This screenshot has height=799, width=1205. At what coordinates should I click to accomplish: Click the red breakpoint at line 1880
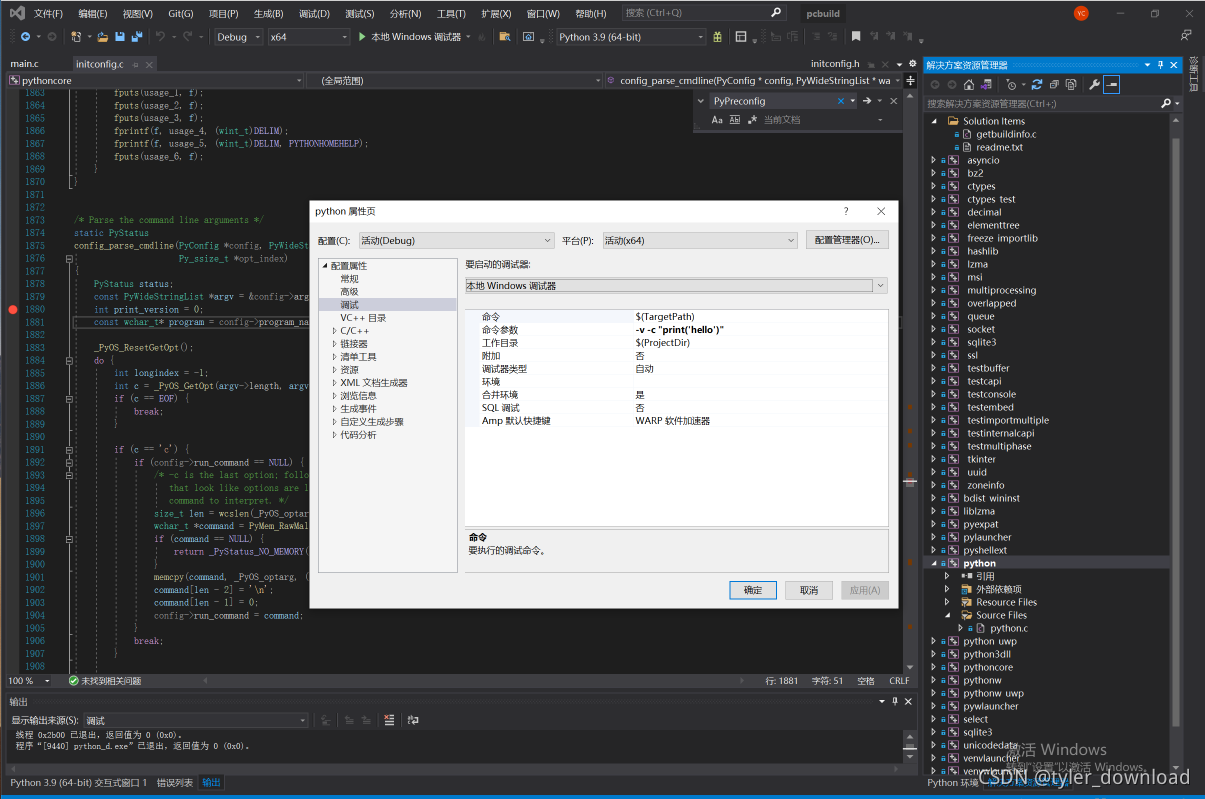pyautogui.click(x=13, y=310)
